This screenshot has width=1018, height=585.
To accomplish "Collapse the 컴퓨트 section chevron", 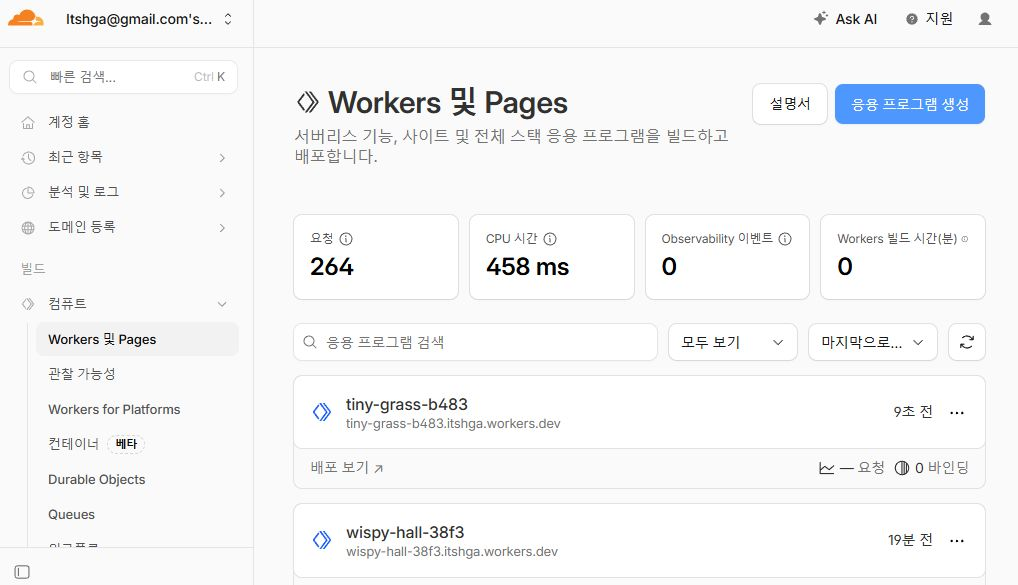I will [x=222, y=304].
